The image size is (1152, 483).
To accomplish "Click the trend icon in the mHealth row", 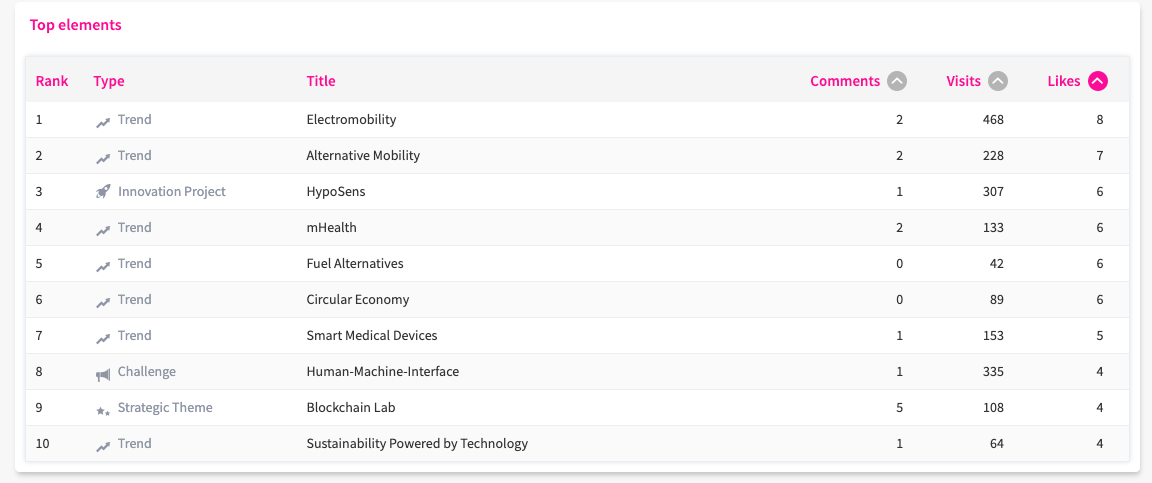I will coord(103,229).
